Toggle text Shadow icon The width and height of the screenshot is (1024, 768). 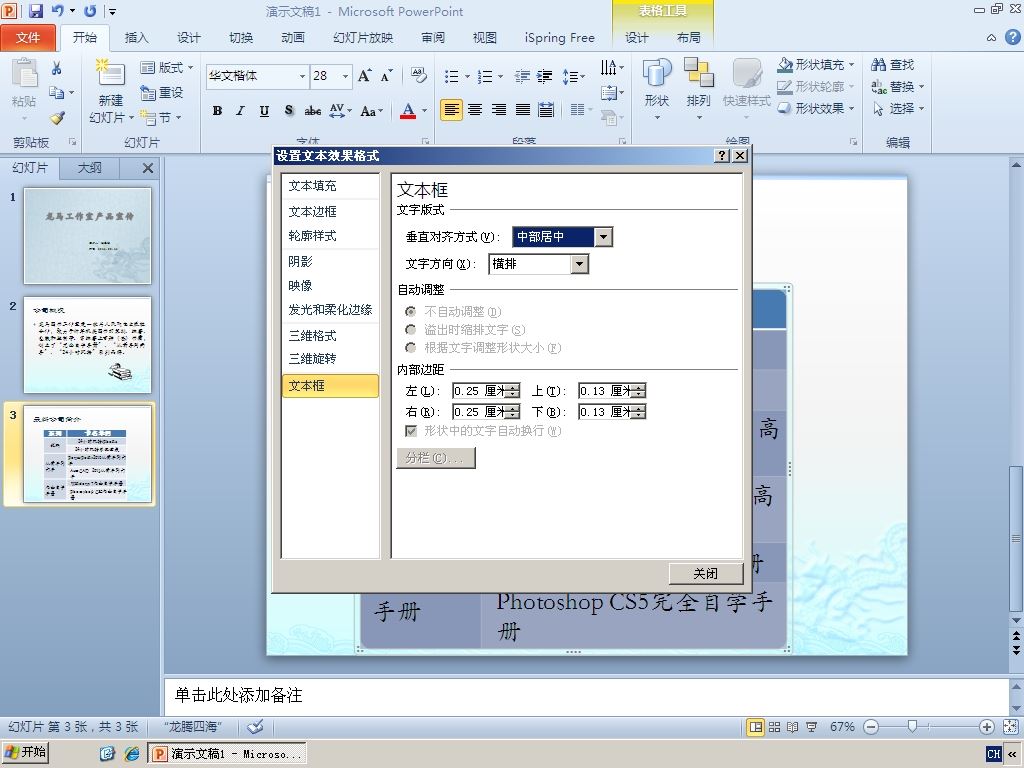289,111
